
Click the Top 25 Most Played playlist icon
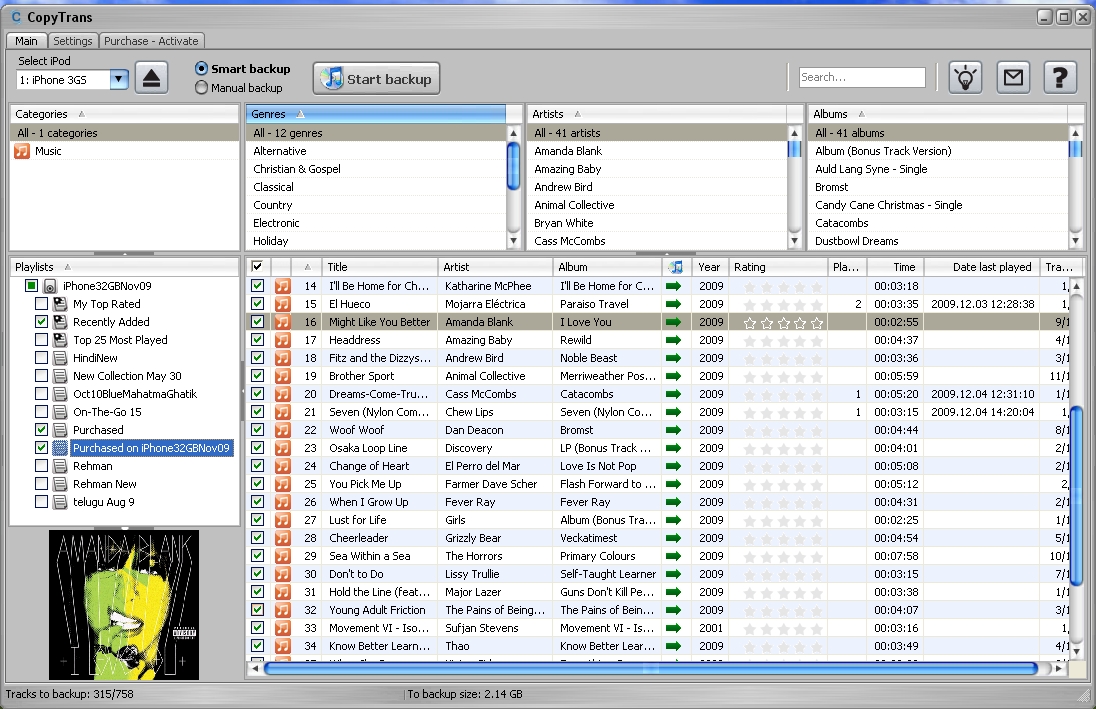coord(60,341)
